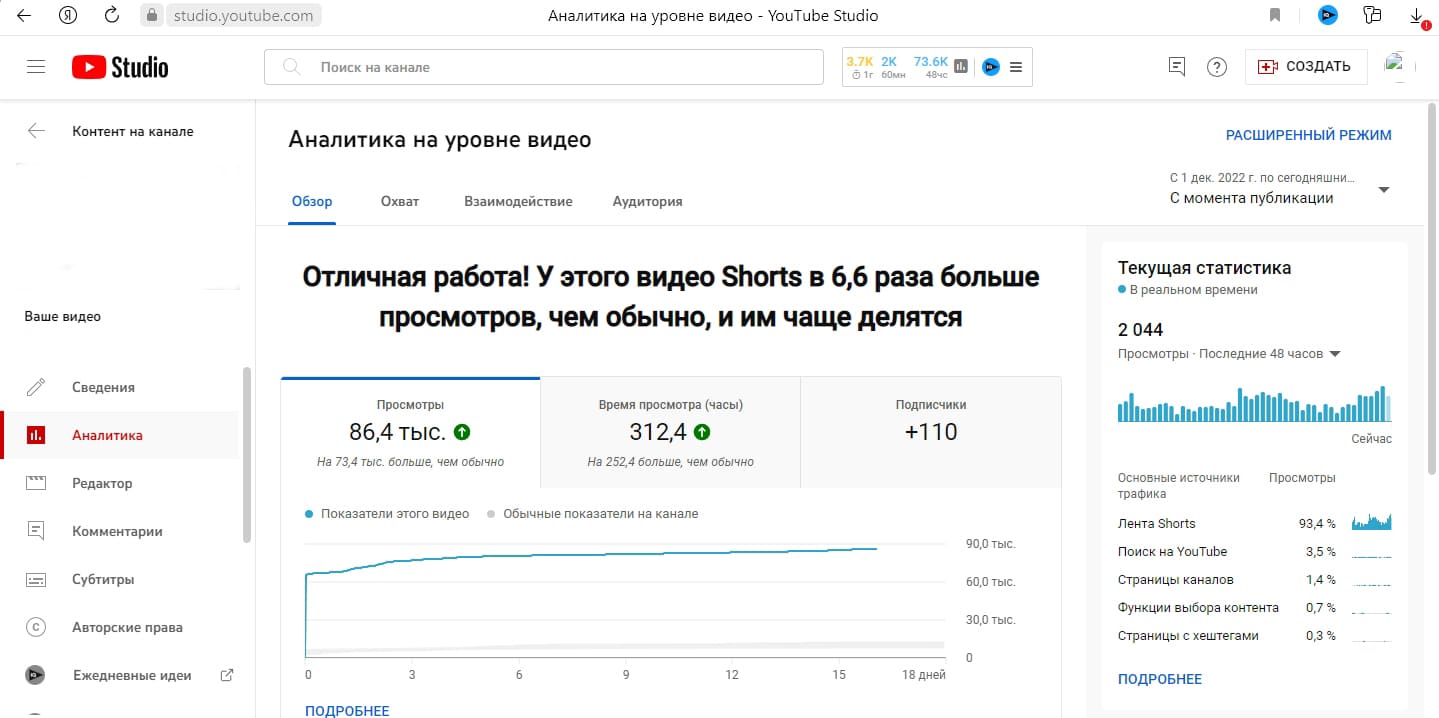The height and width of the screenshot is (718, 1439).
Task: Click the СОЗДАТЬ button
Action: [1306, 67]
